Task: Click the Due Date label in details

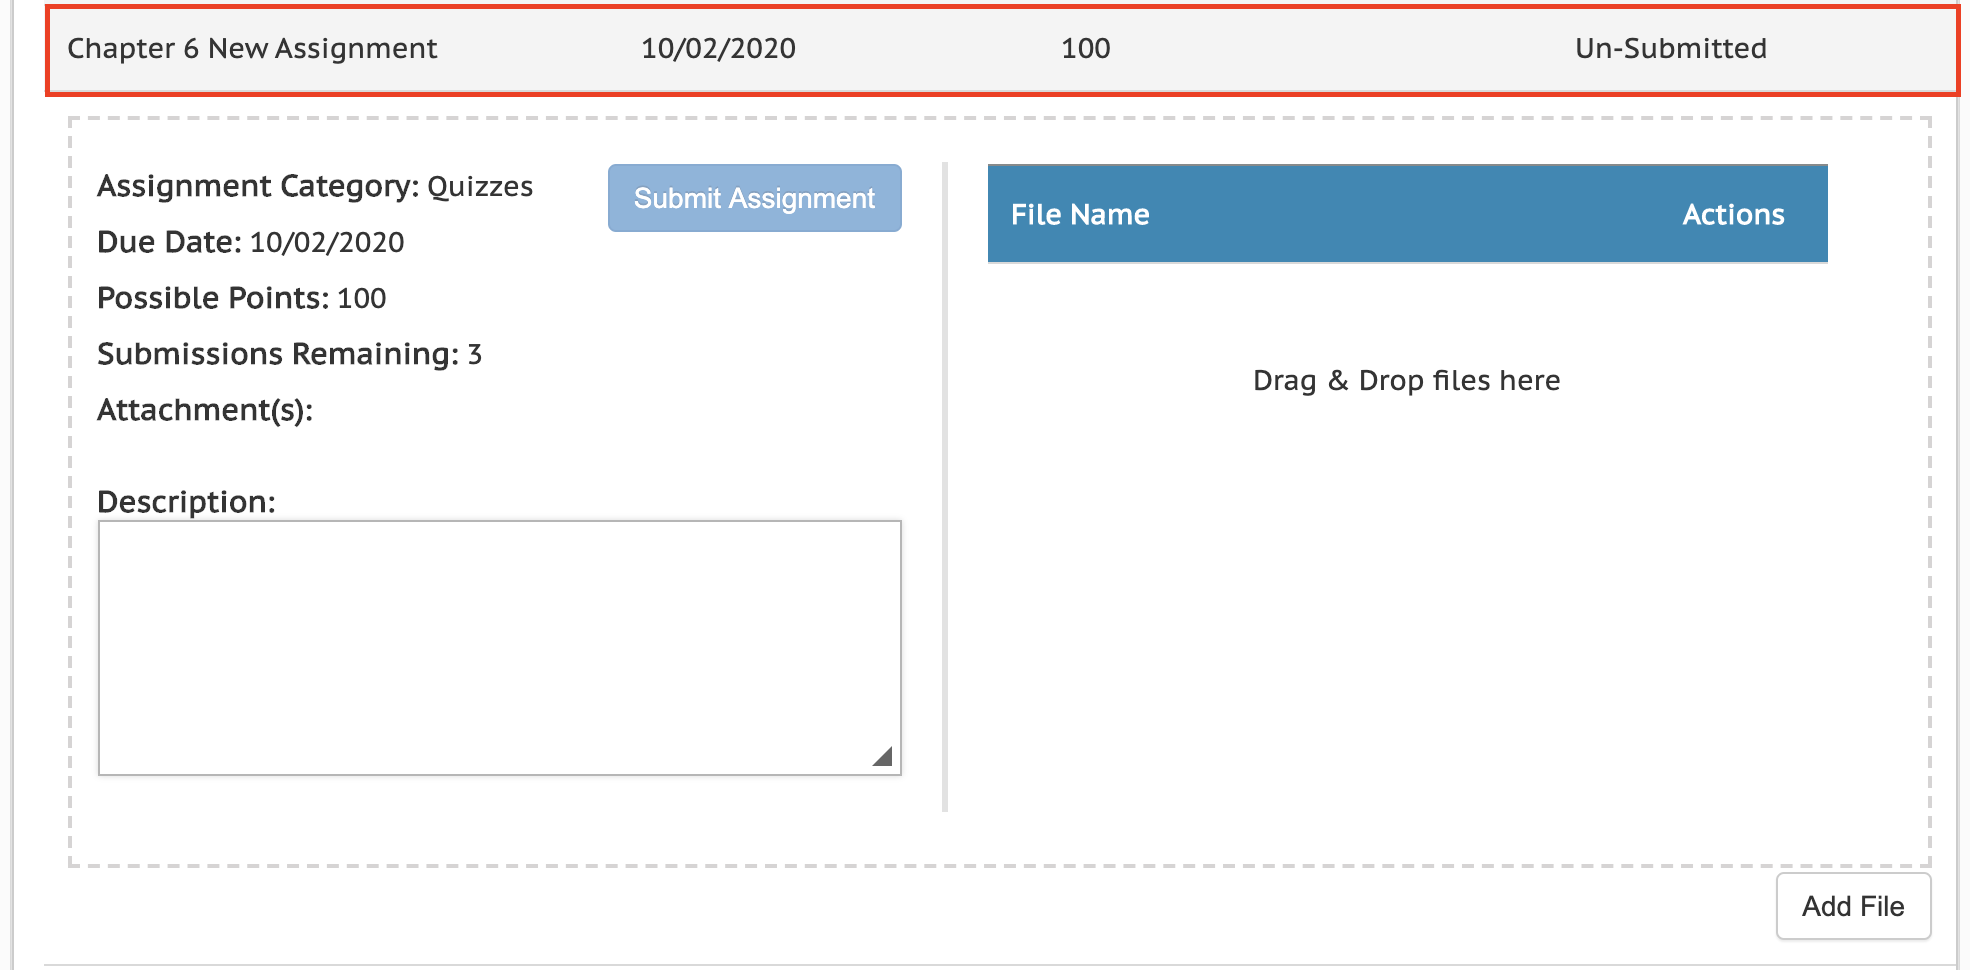Action: click(x=169, y=242)
